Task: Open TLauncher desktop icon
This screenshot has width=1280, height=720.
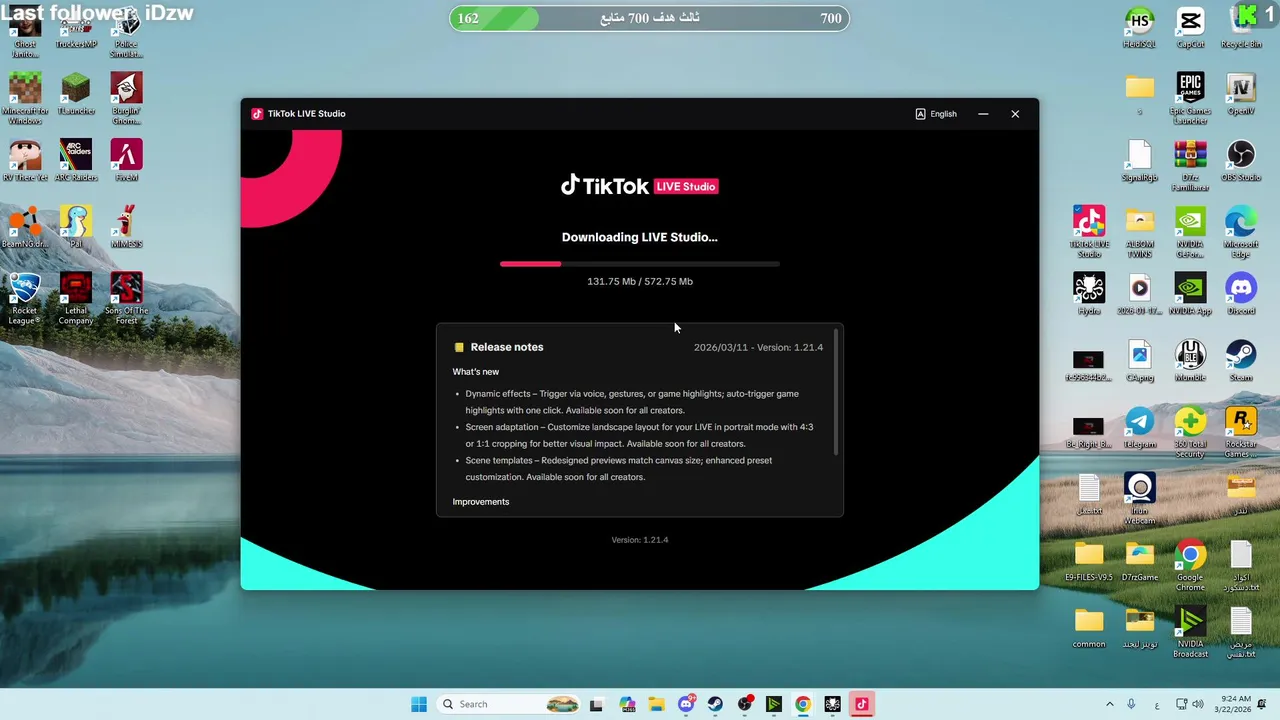Action: [76, 95]
